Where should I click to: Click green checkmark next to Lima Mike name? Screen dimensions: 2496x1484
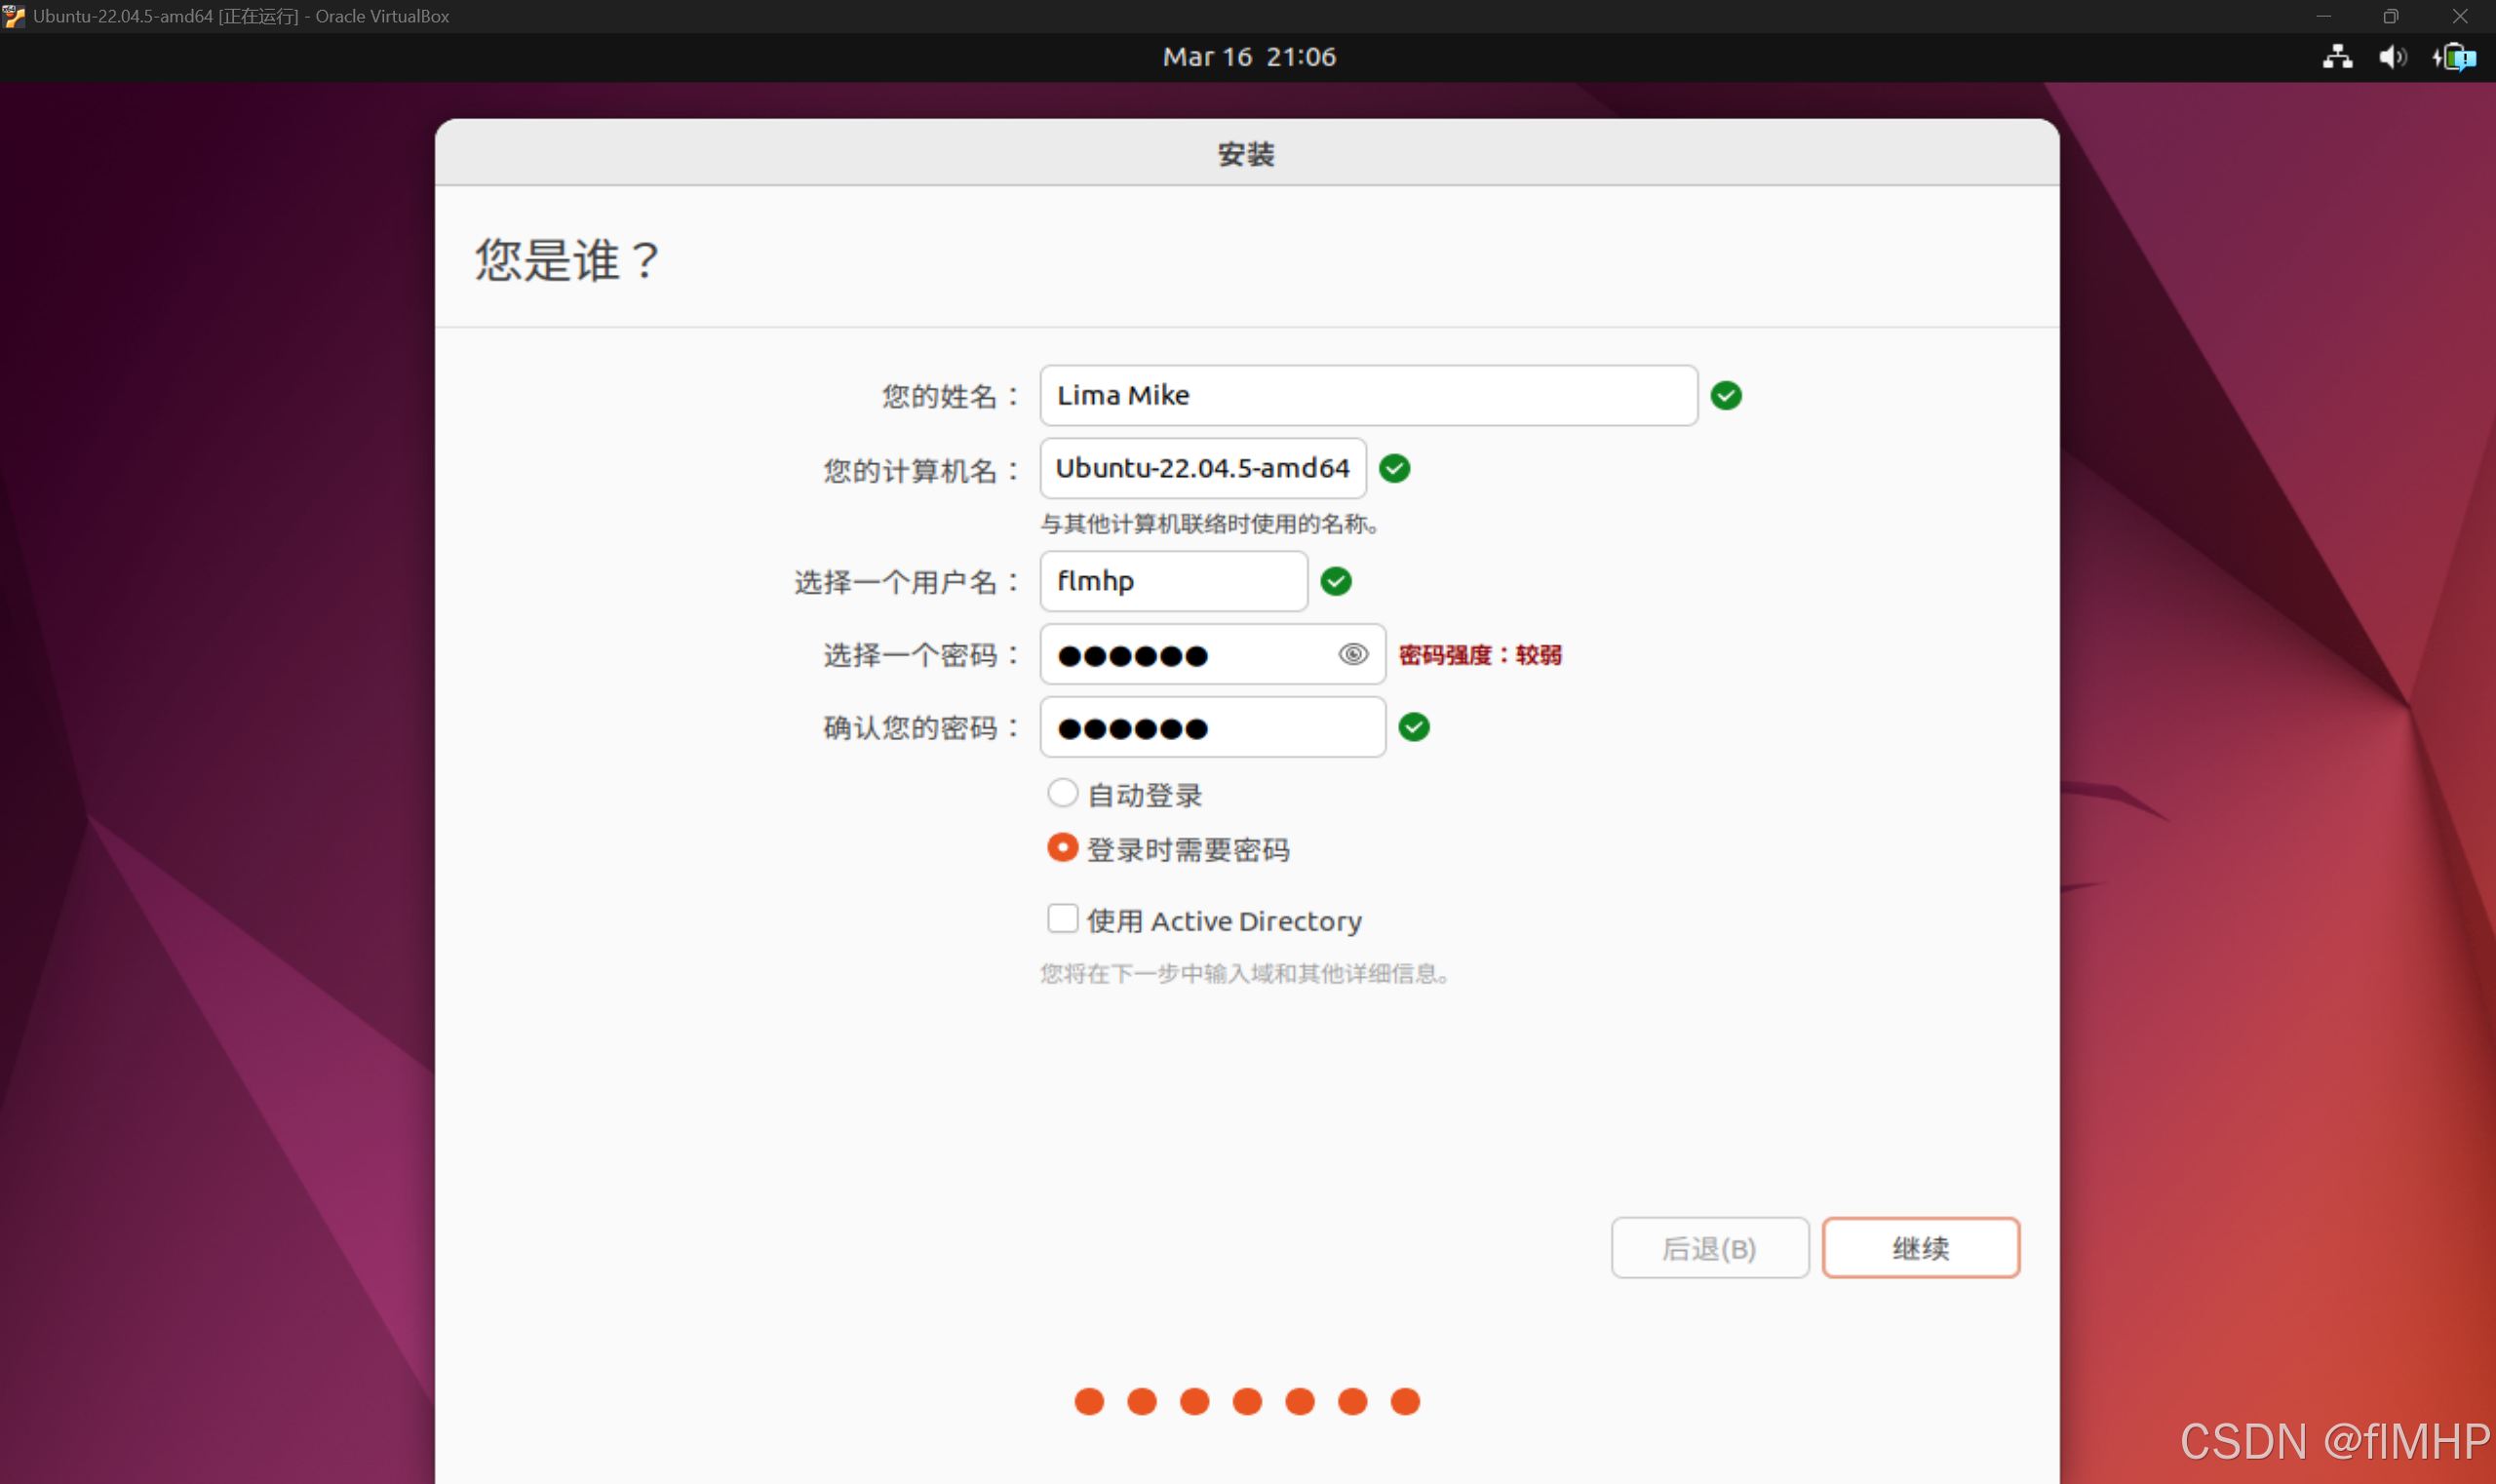tap(1726, 396)
